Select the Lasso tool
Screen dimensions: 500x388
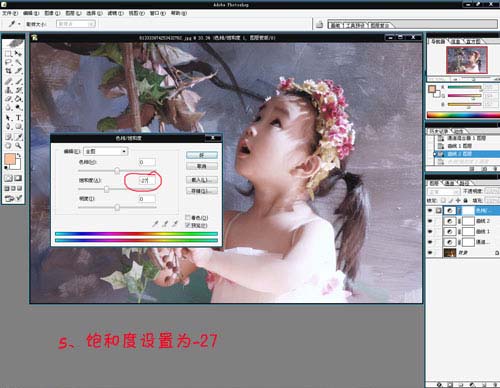[x=8, y=62]
